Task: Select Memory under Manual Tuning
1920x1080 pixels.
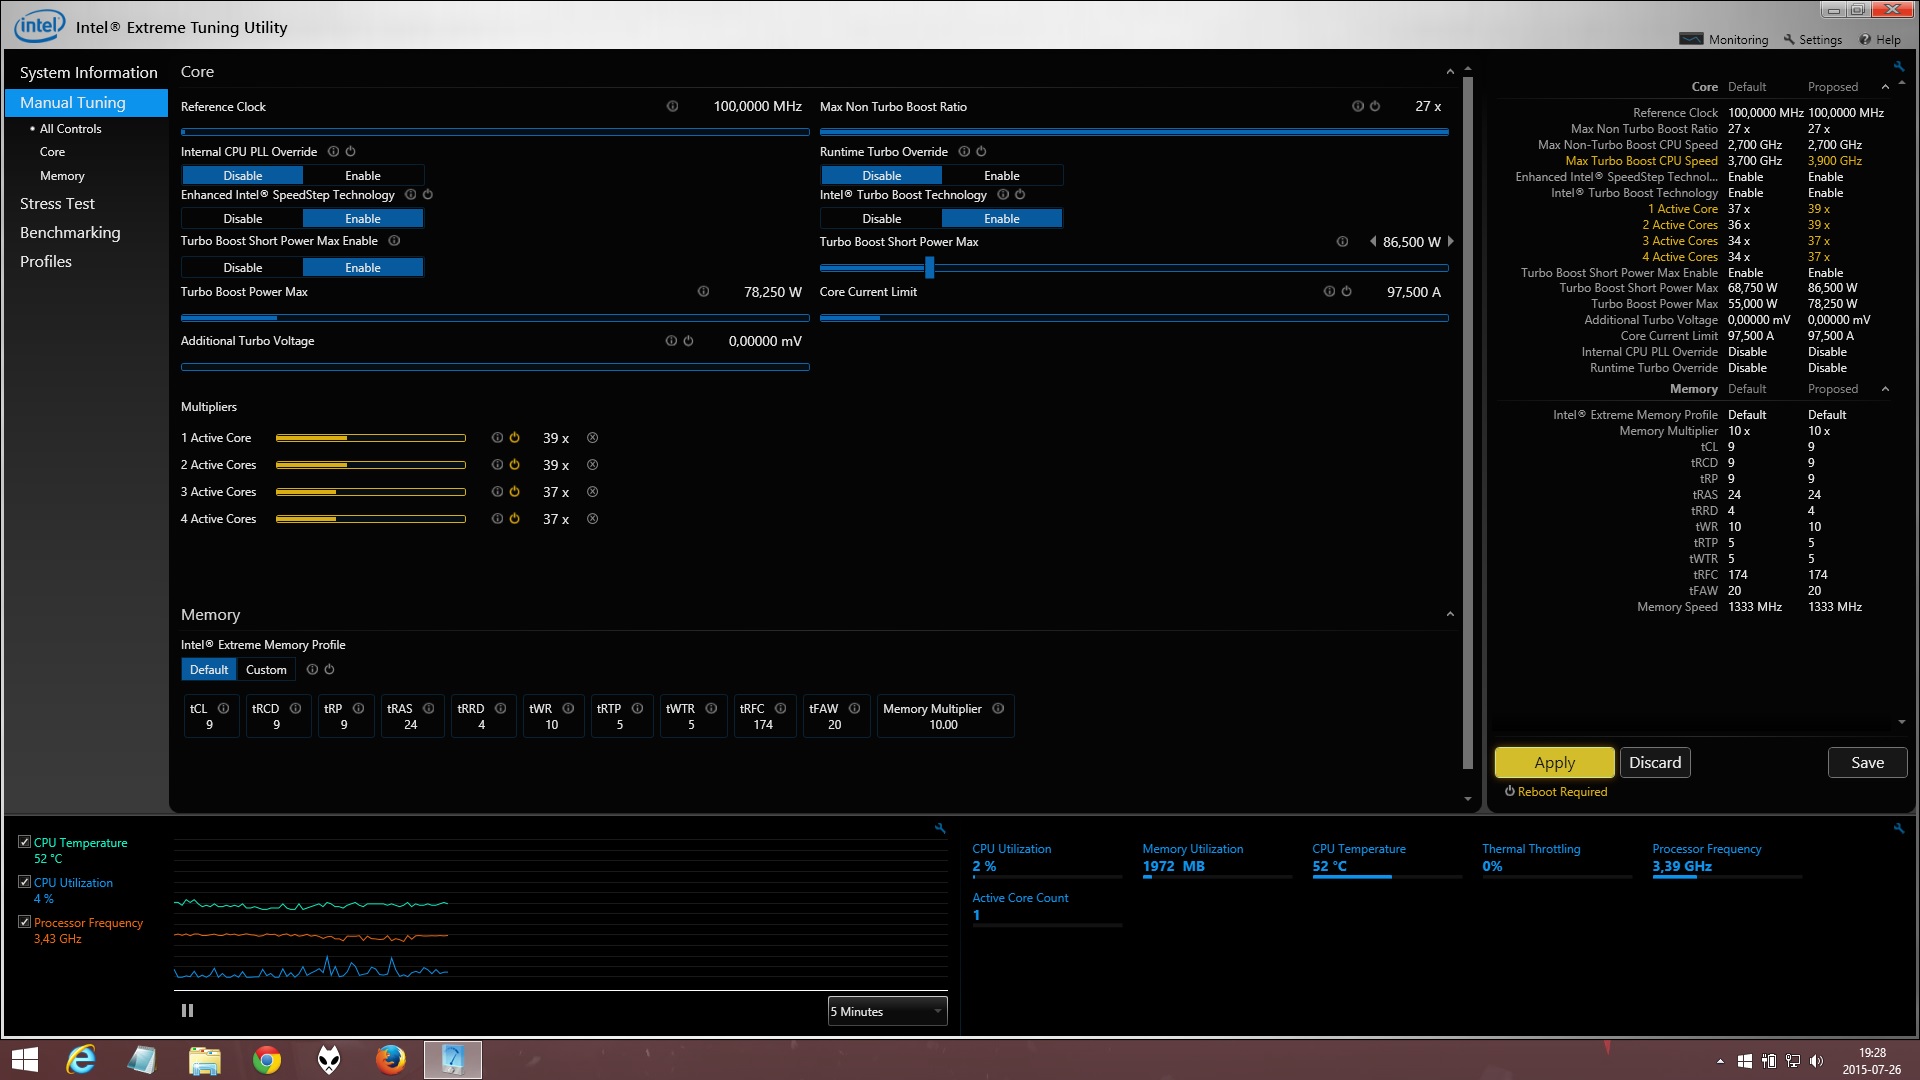Action: point(62,176)
